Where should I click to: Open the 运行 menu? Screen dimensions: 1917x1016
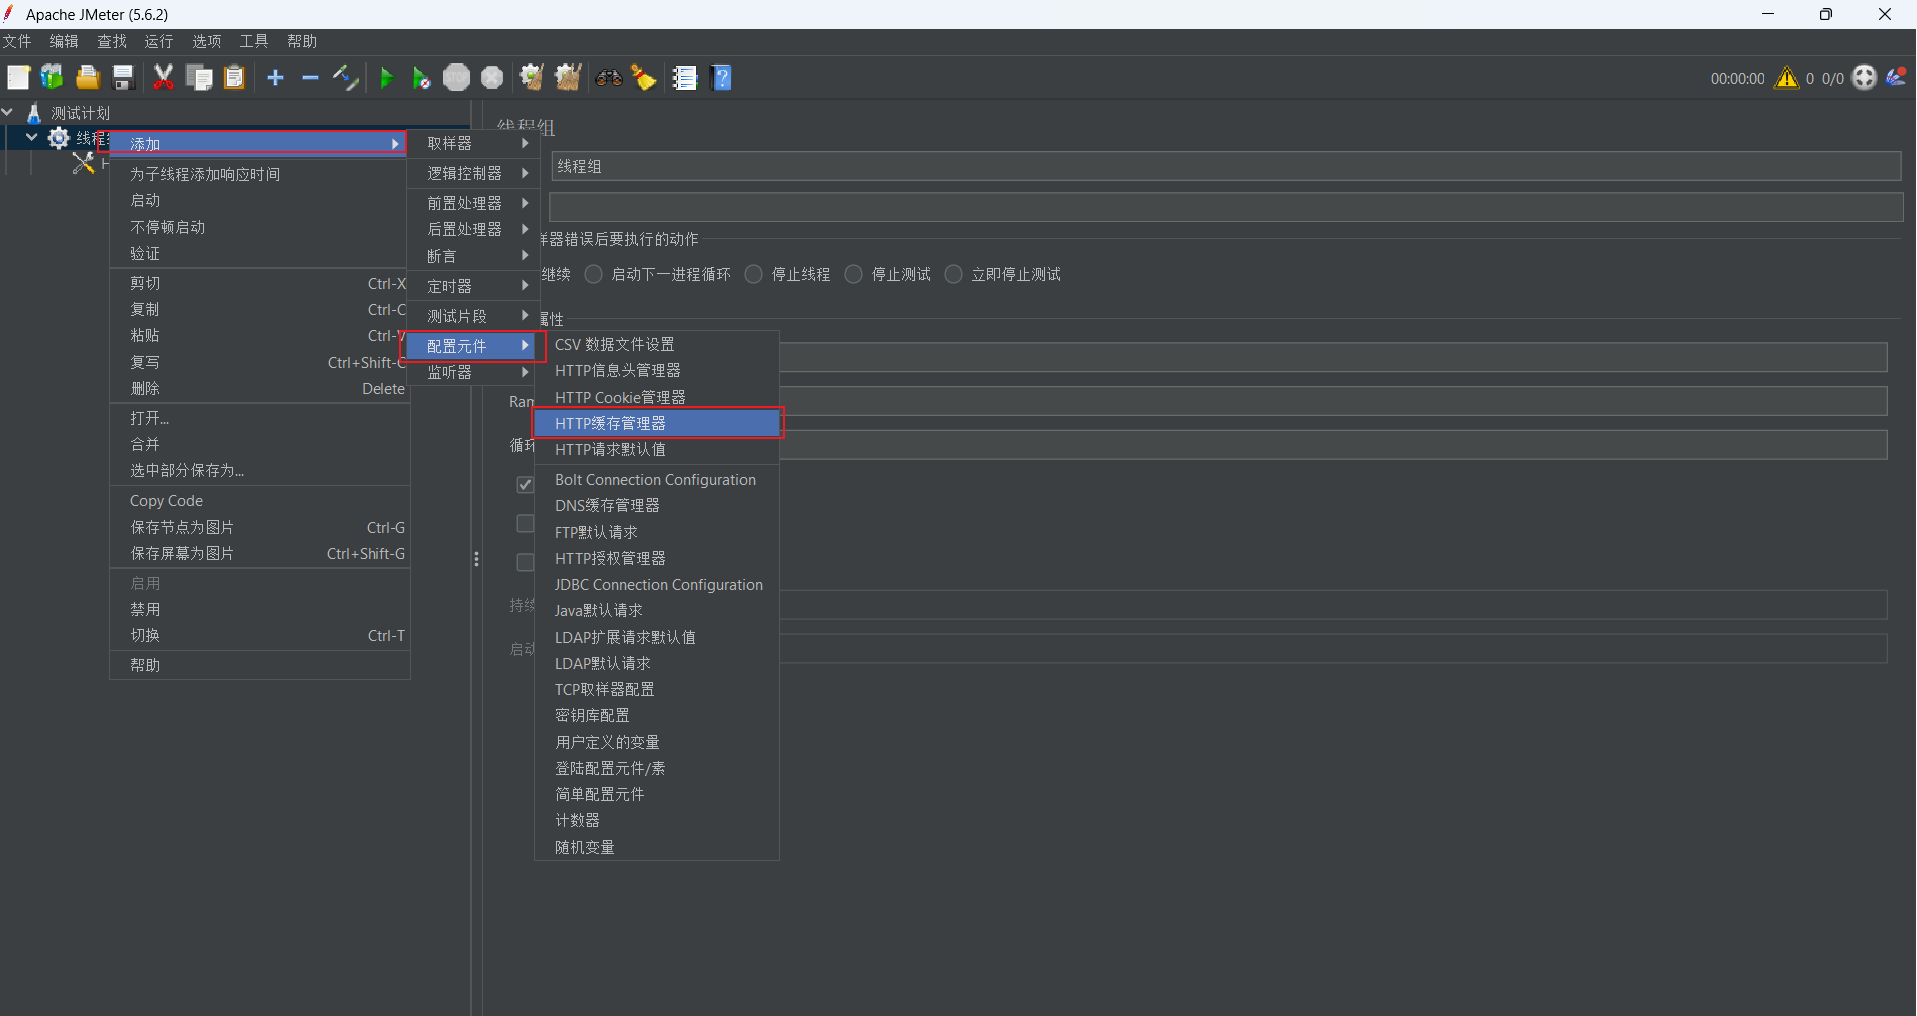(x=159, y=41)
